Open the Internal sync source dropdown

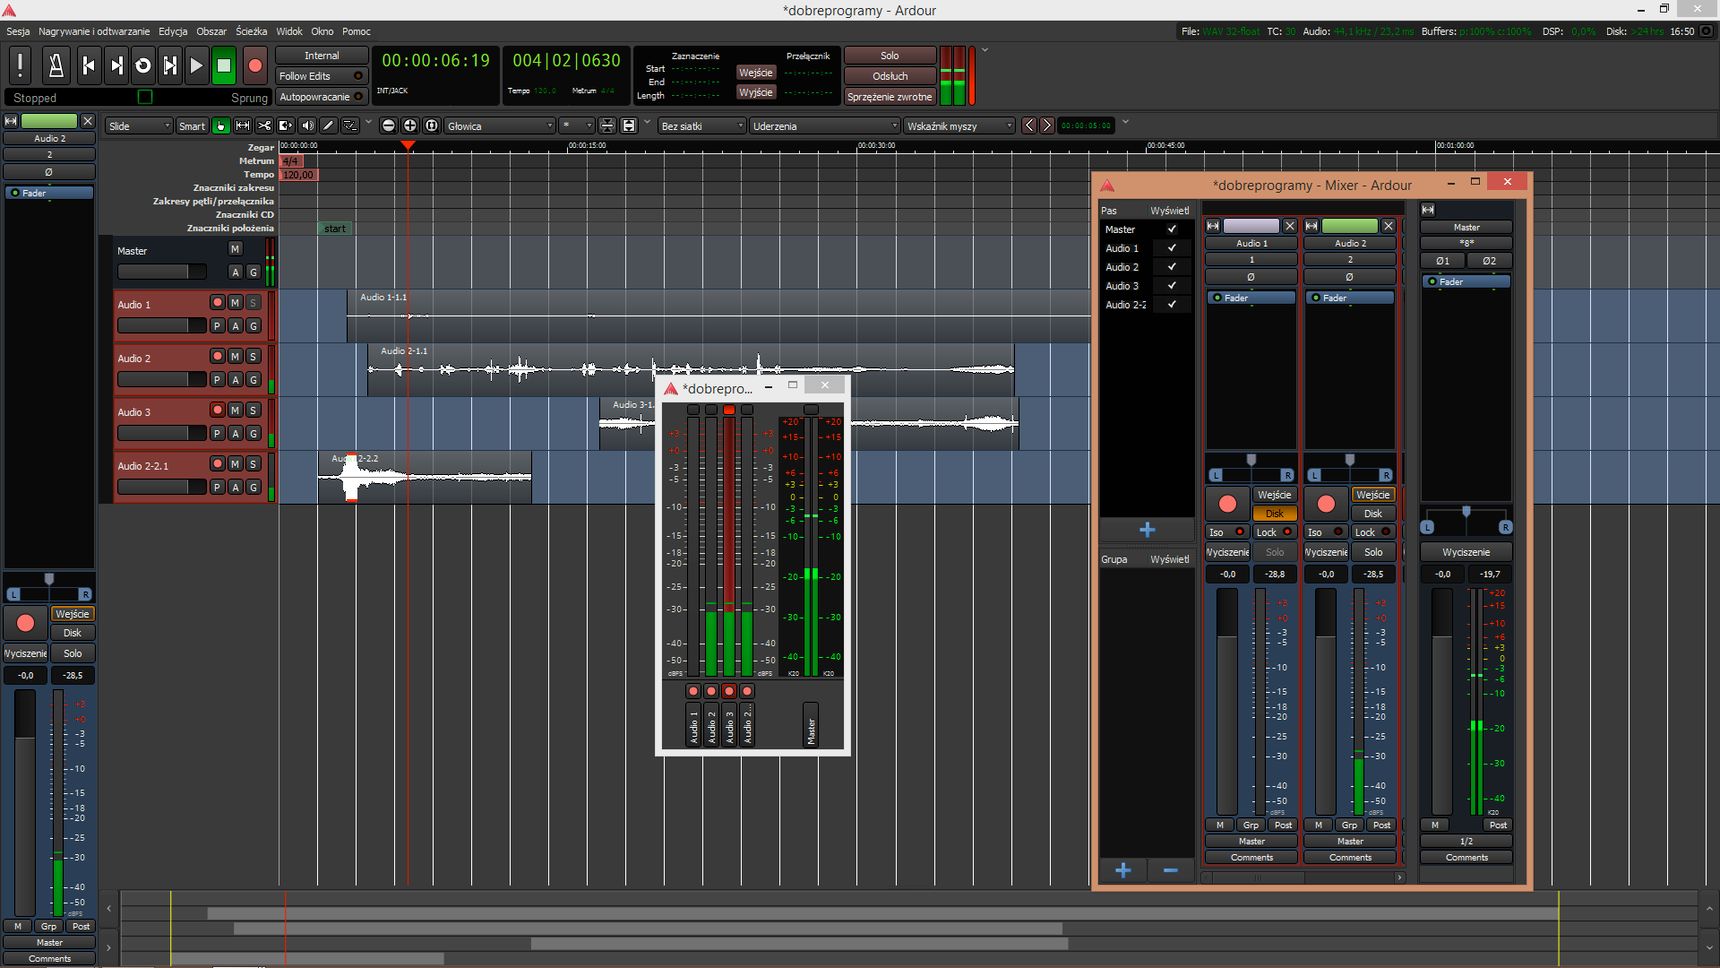coord(321,56)
